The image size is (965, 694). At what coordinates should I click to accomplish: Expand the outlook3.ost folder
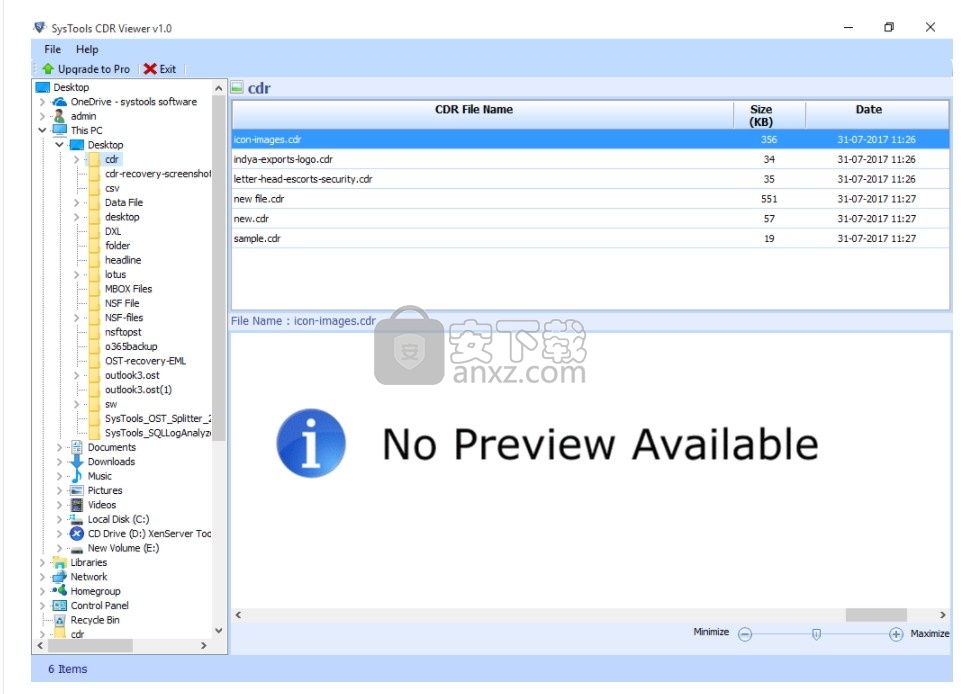76,375
